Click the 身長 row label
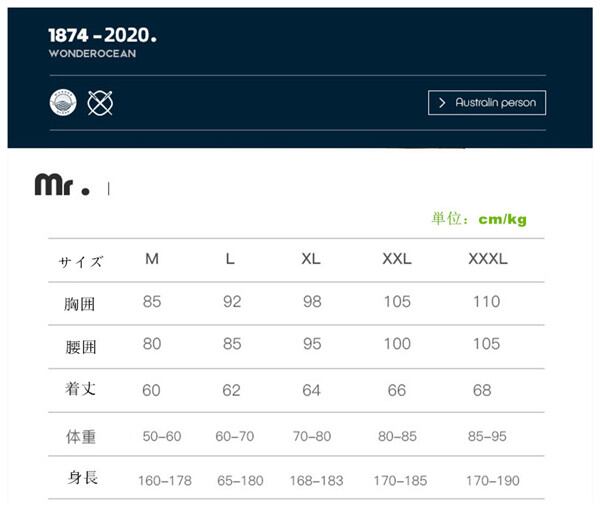This screenshot has height=509, width=600. coord(80,478)
